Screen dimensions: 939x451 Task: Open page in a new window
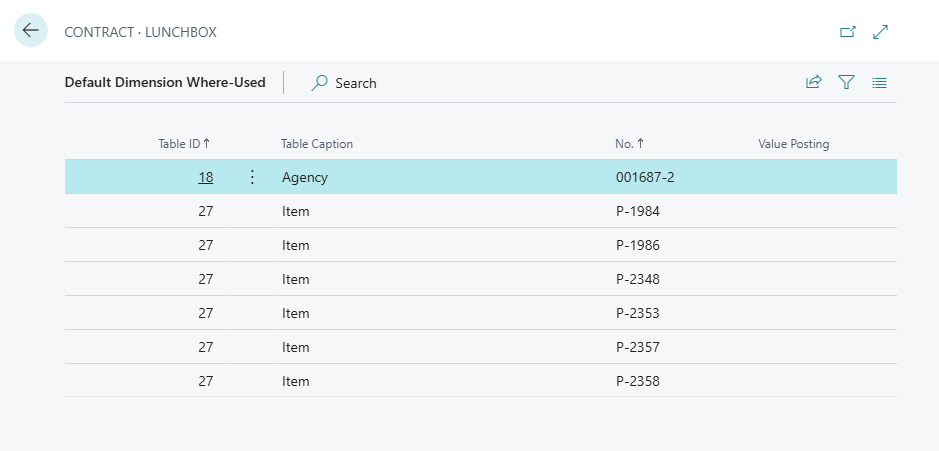[x=848, y=32]
